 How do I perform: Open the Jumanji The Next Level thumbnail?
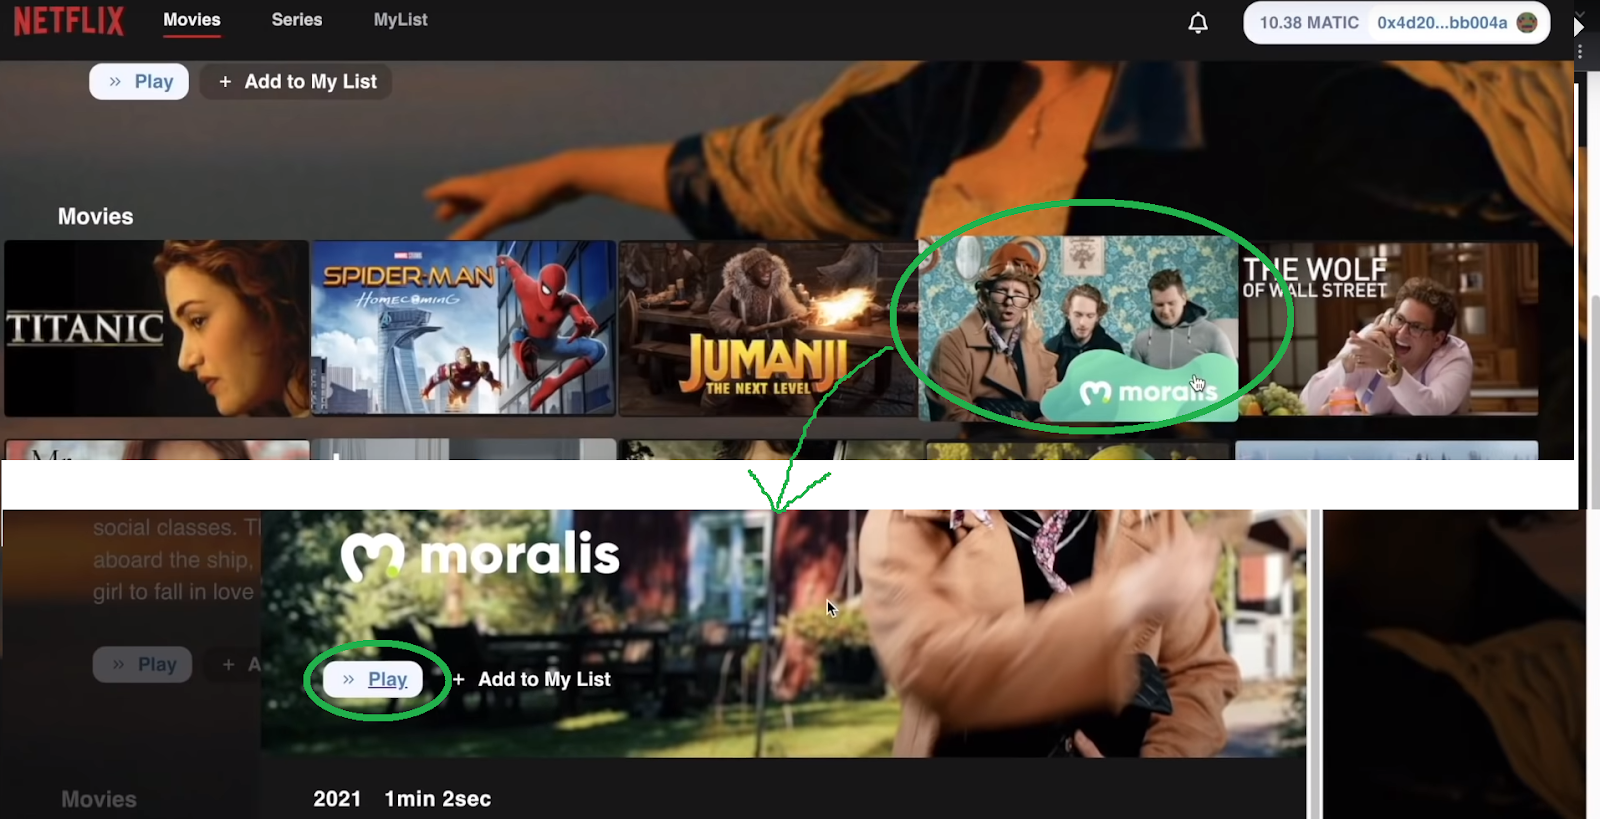pos(768,328)
